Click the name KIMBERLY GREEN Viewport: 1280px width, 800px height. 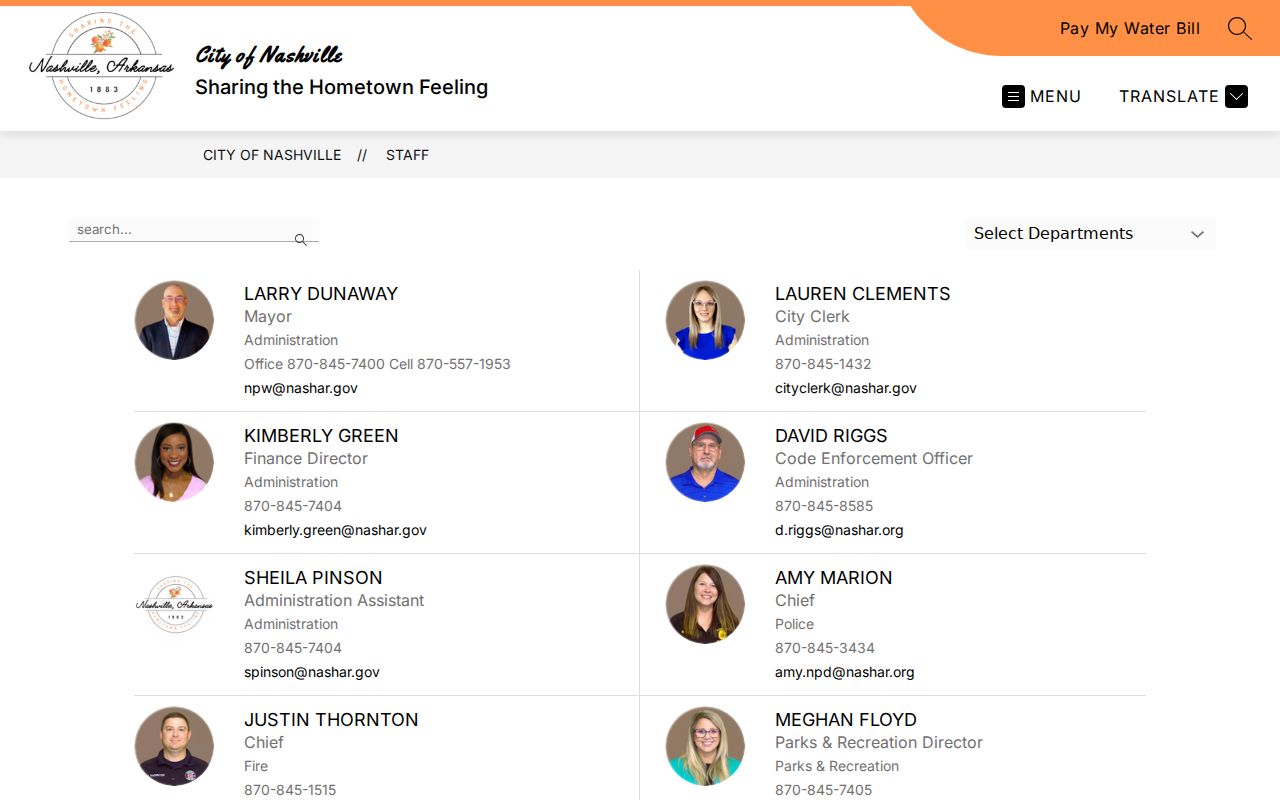[321, 436]
